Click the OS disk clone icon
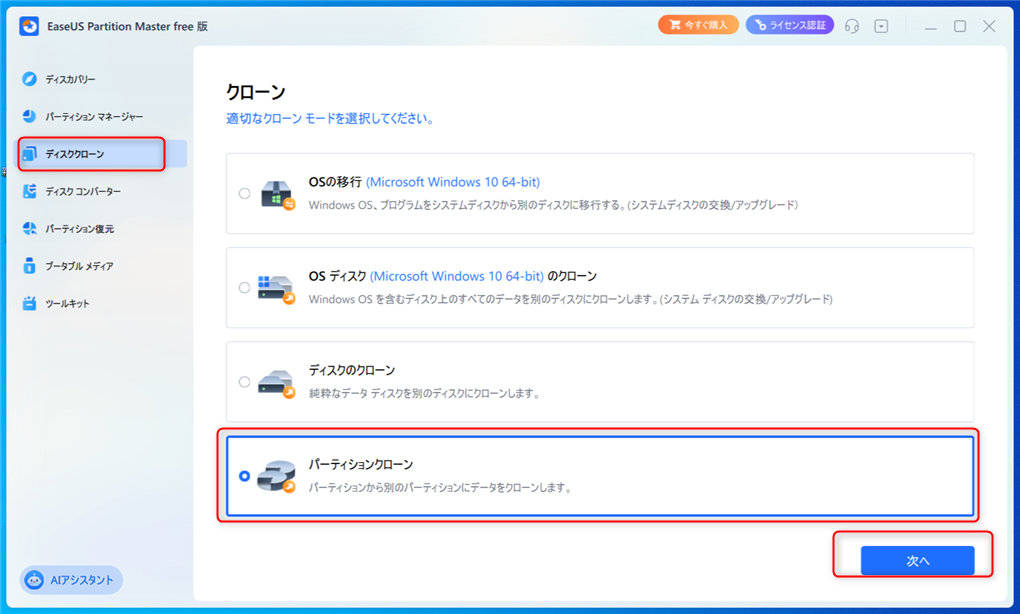This screenshot has width=1020, height=614. 276,289
